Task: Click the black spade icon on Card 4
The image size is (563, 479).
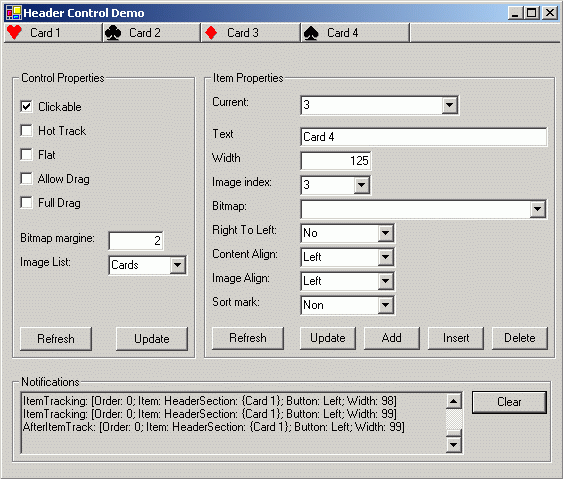Action: [311, 33]
